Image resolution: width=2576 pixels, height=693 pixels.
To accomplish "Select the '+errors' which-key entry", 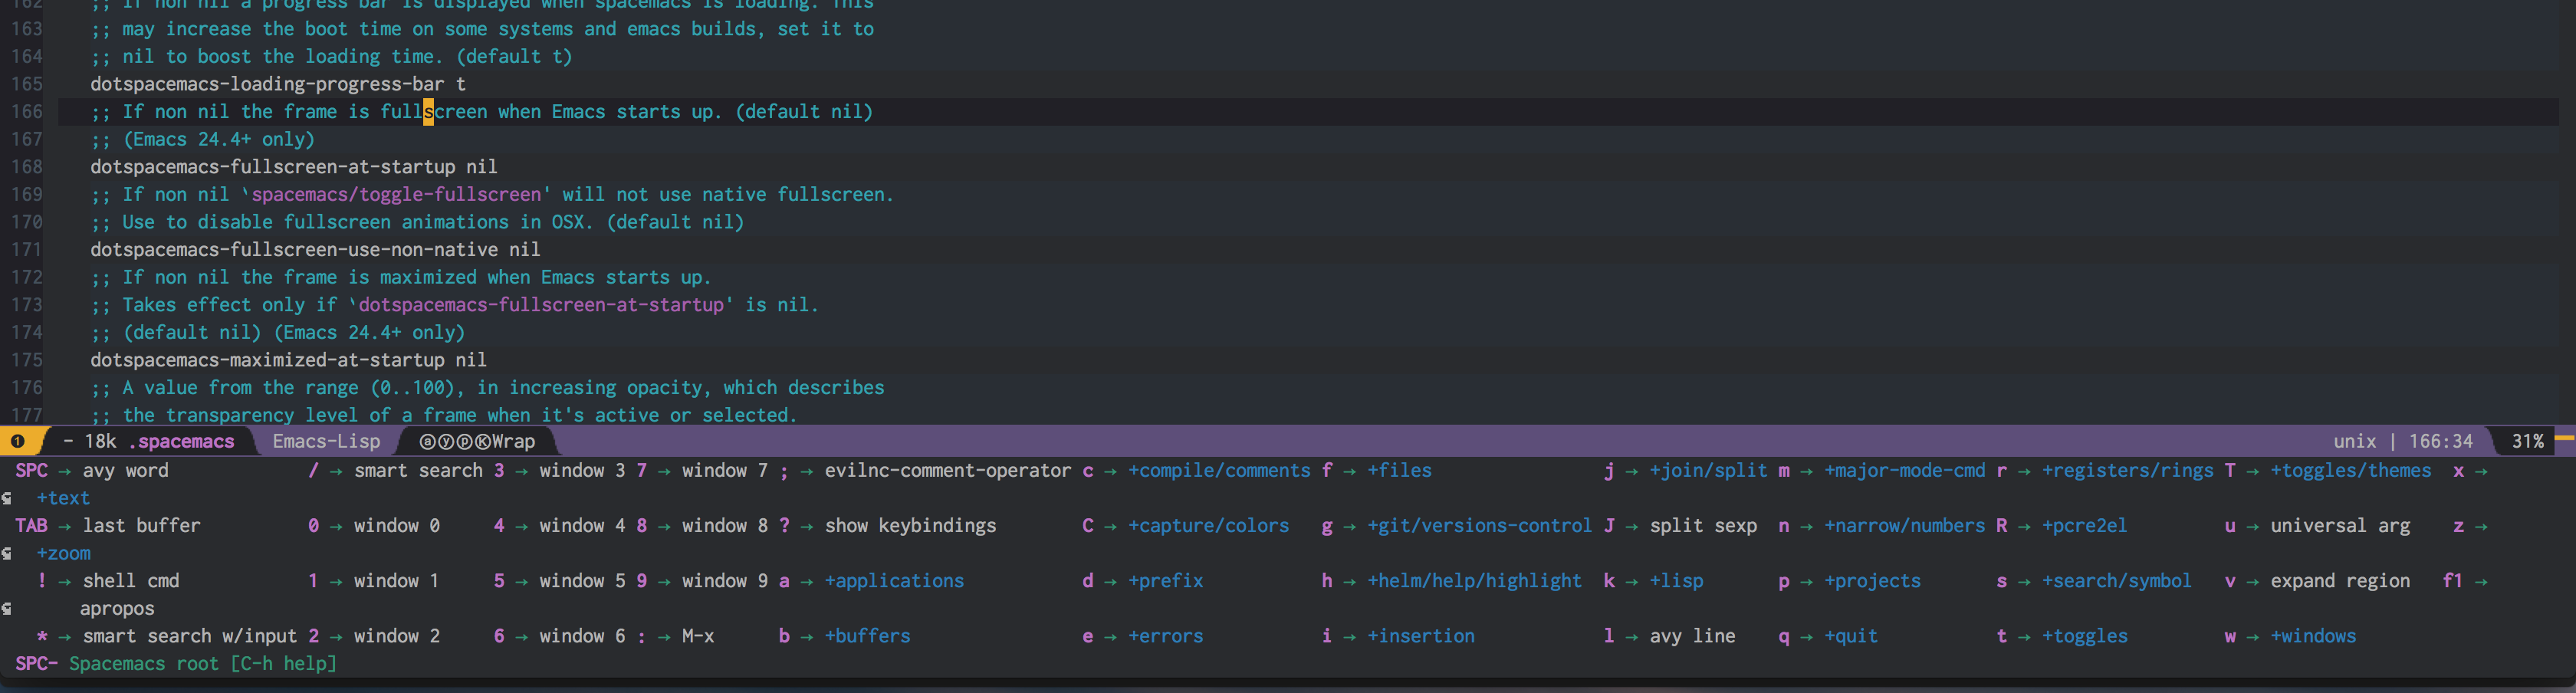I will [1165, 636].
